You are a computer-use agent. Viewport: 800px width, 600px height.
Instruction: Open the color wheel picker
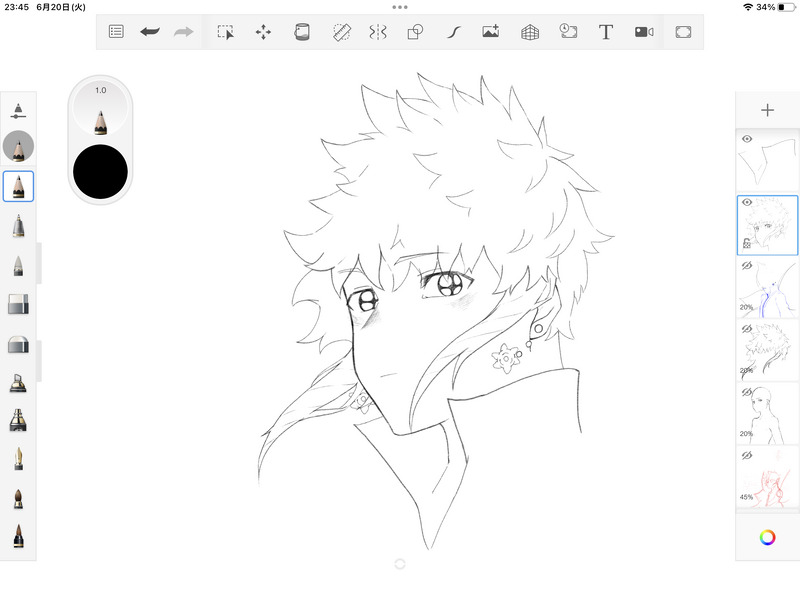tap(767, 537)
